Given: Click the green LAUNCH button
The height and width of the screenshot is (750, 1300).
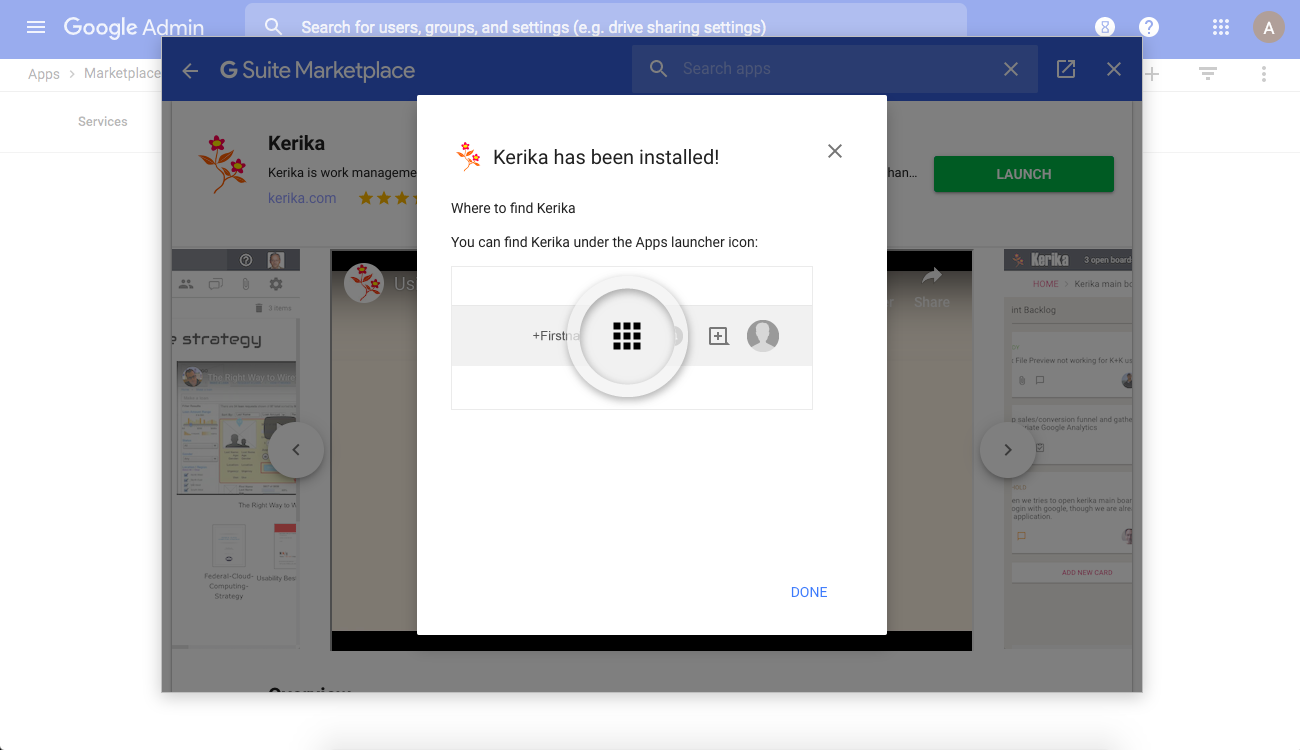Looking at the screenshot, I should point(1023,174).
